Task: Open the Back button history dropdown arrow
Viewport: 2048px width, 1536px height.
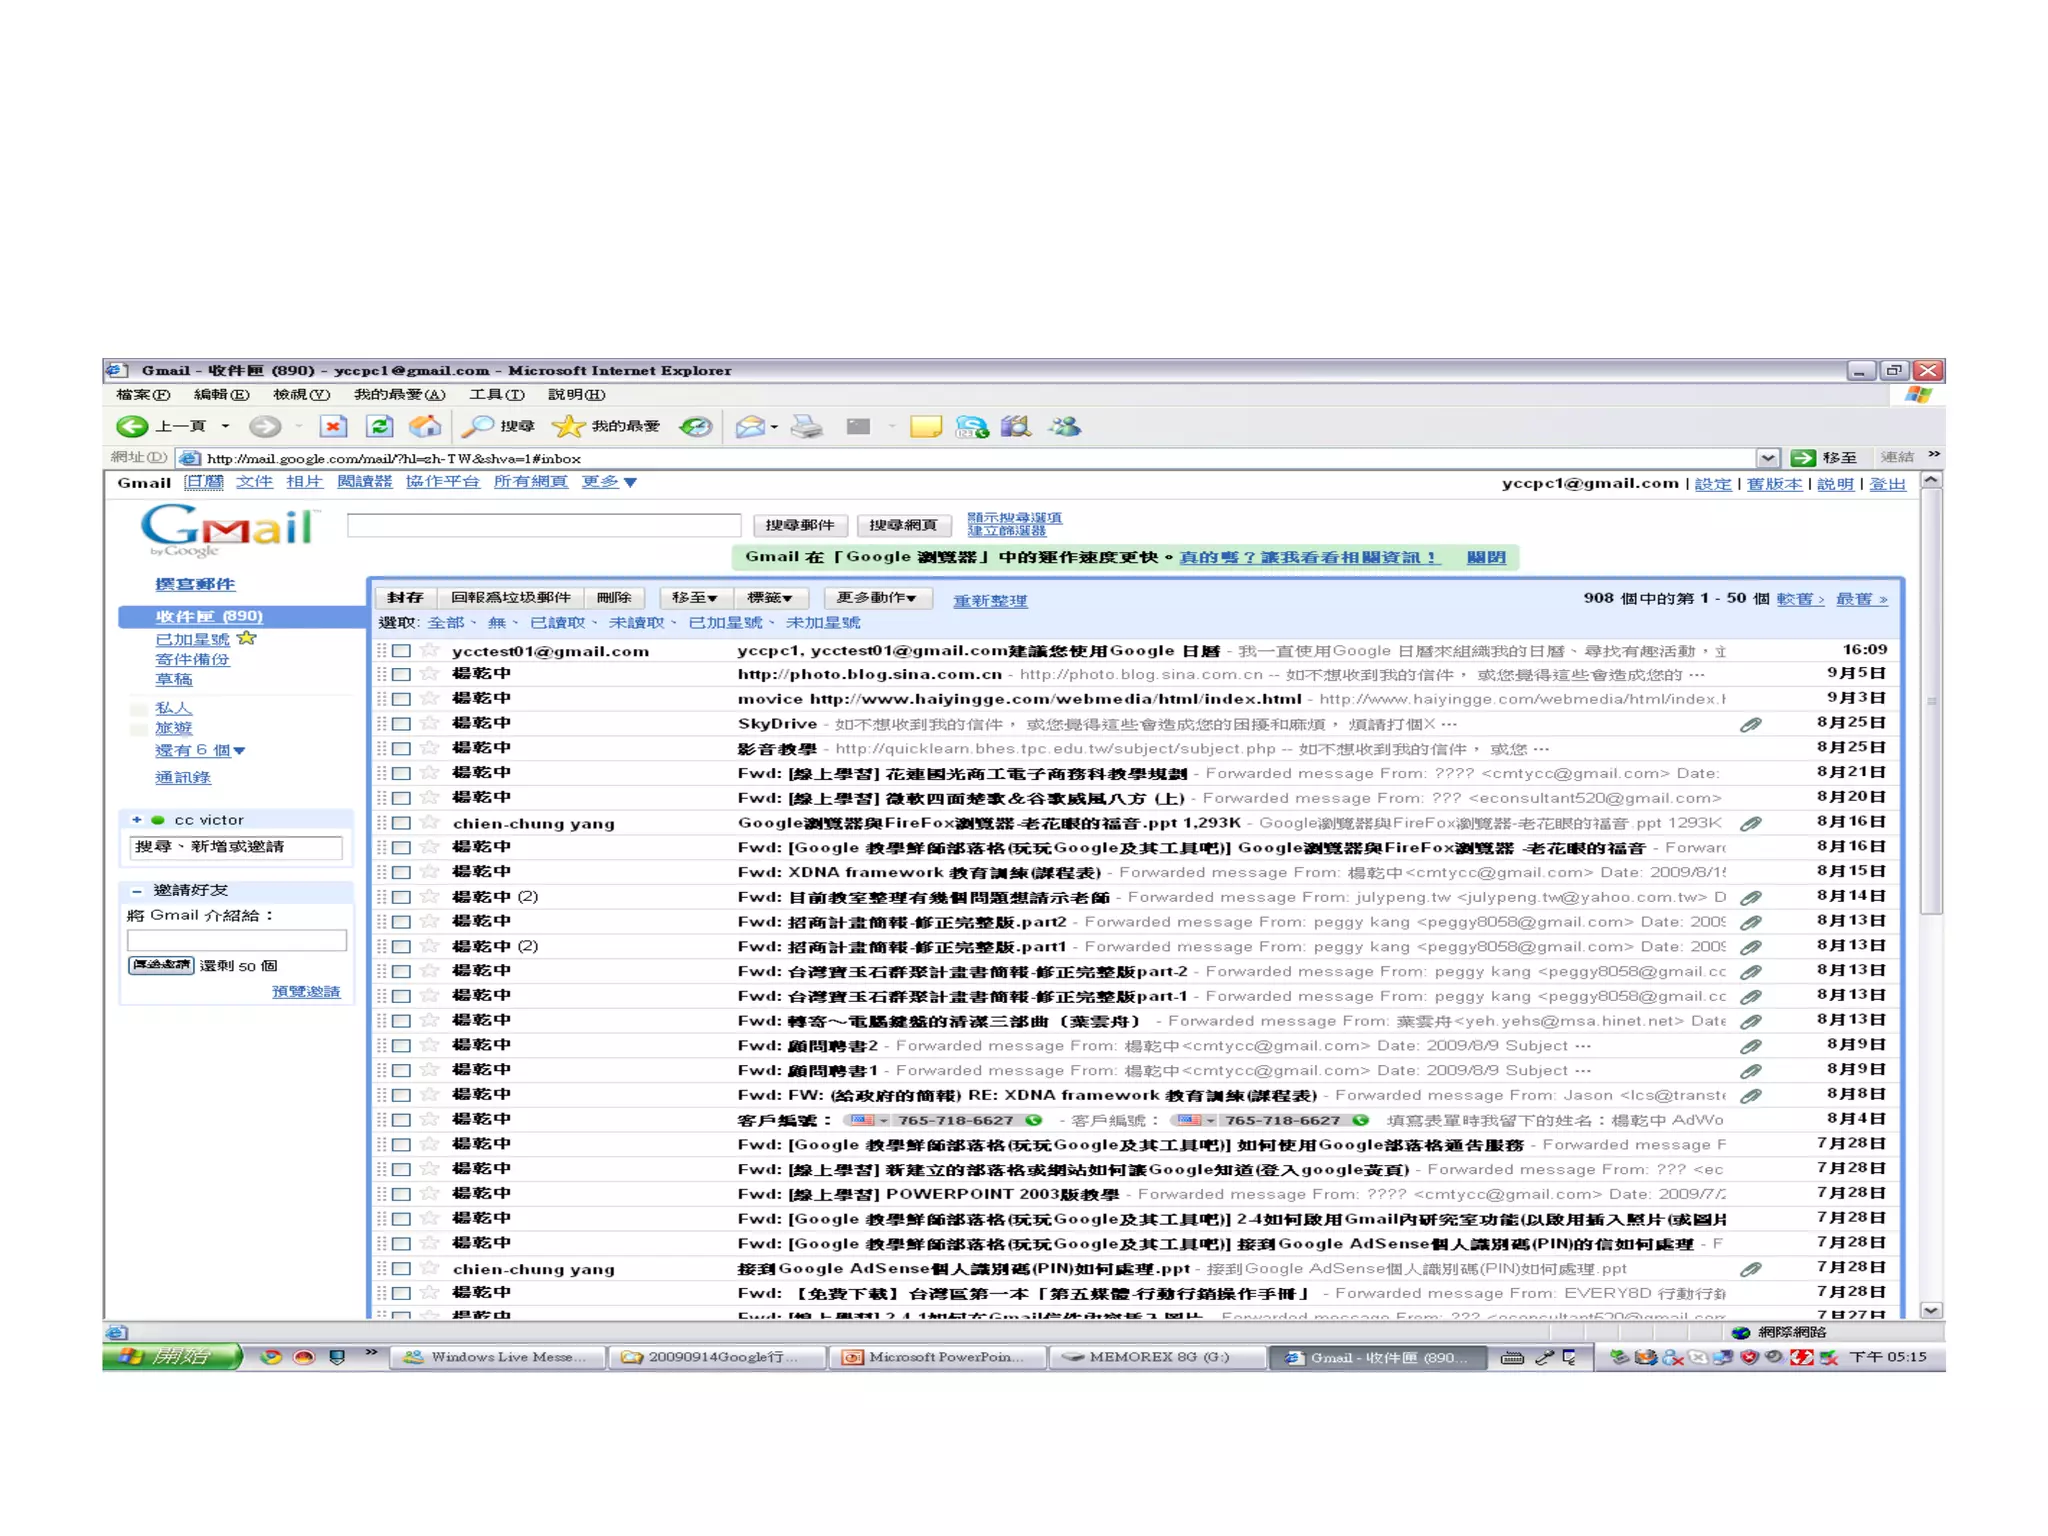Action: (x=226, y=427)
